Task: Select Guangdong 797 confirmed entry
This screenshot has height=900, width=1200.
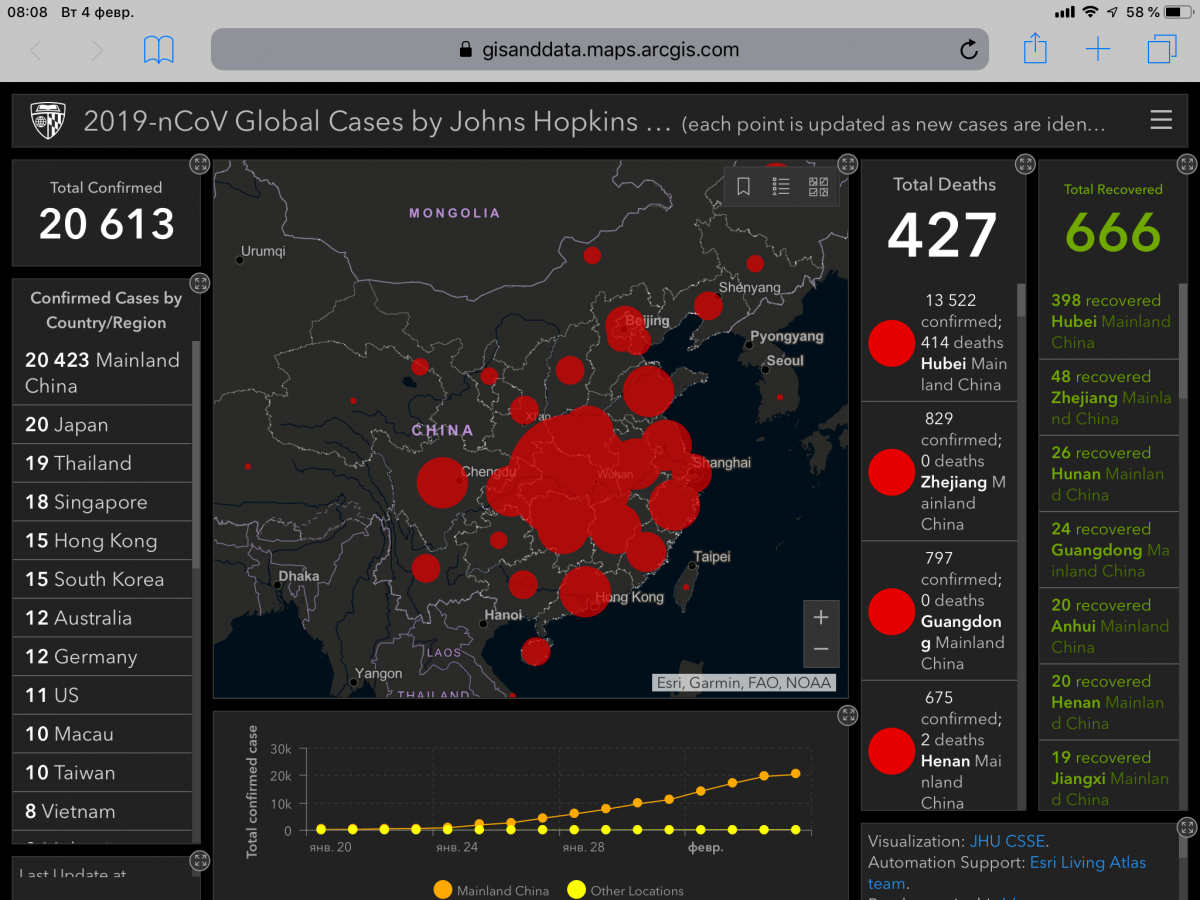Action: click(x=939, y=611)
